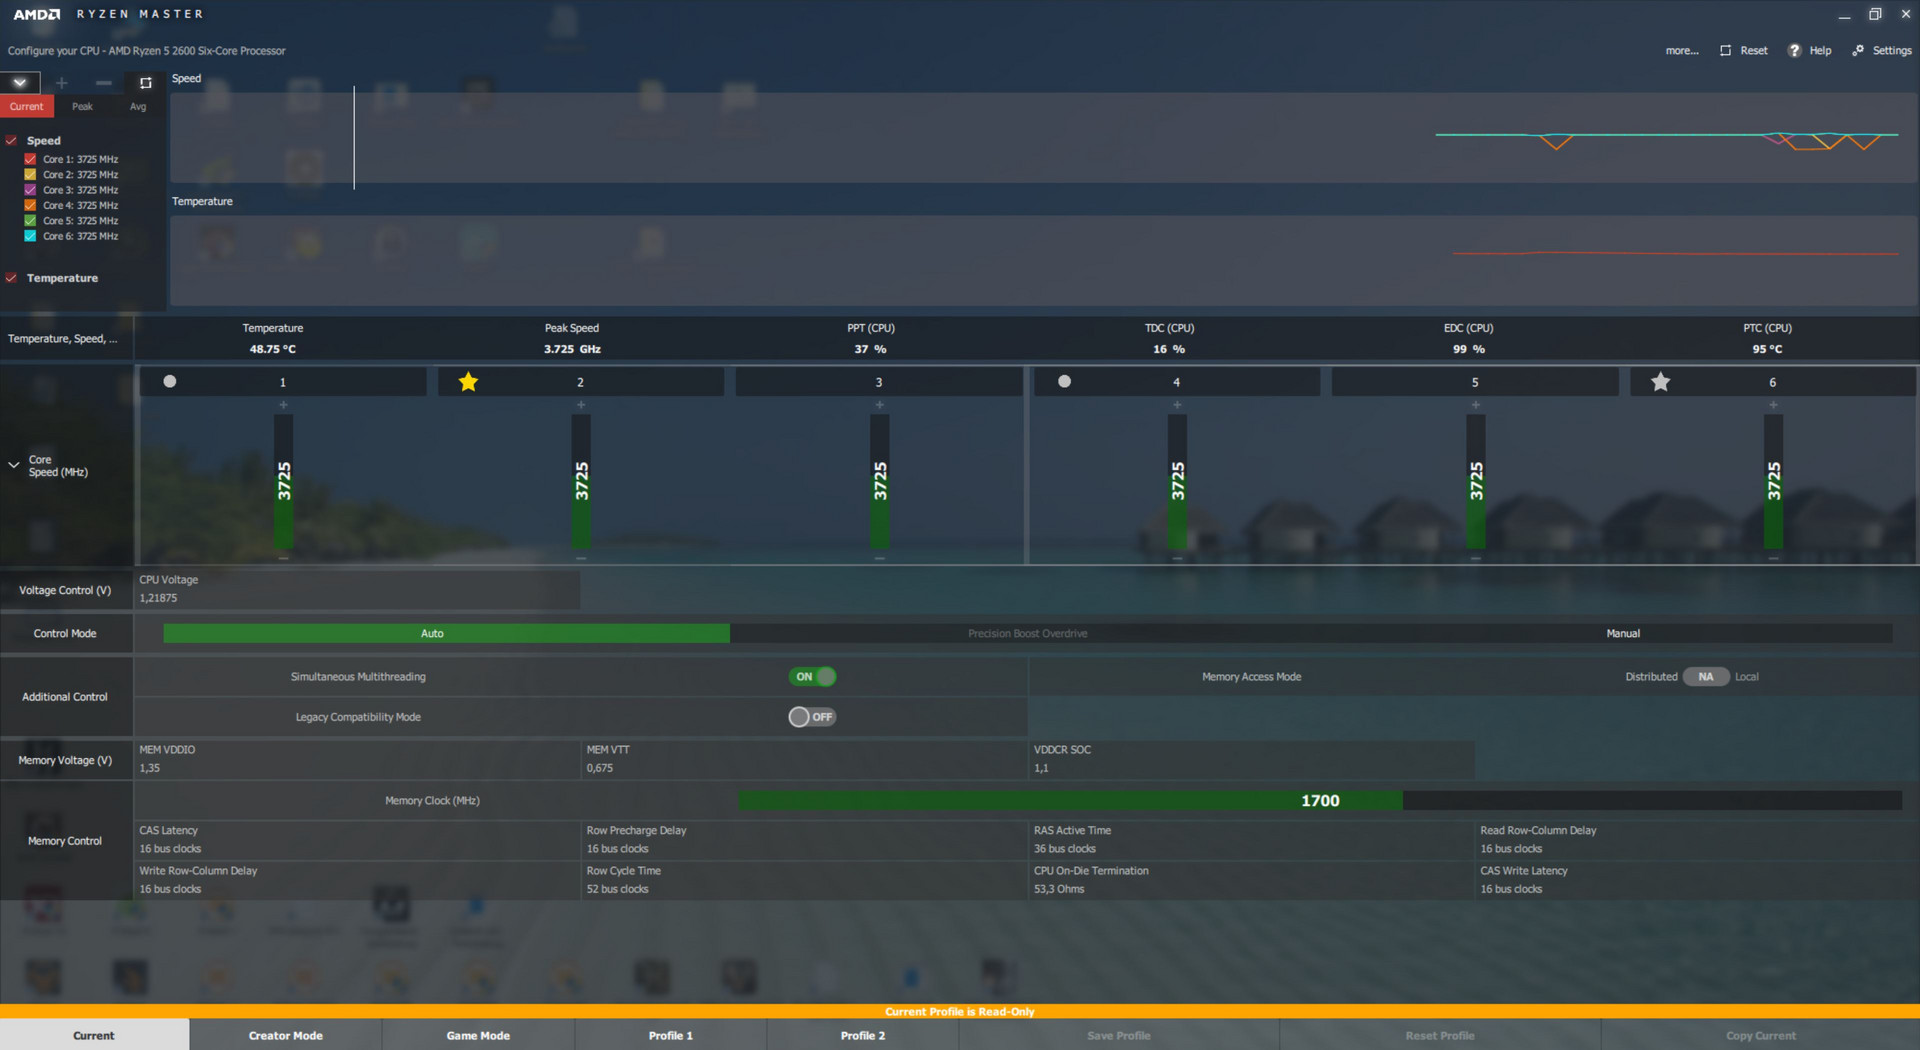The width and height of the screenshot is (1920, 1050).
Task: Collapse the graph panel with chevron button
Action: point(20,83)
